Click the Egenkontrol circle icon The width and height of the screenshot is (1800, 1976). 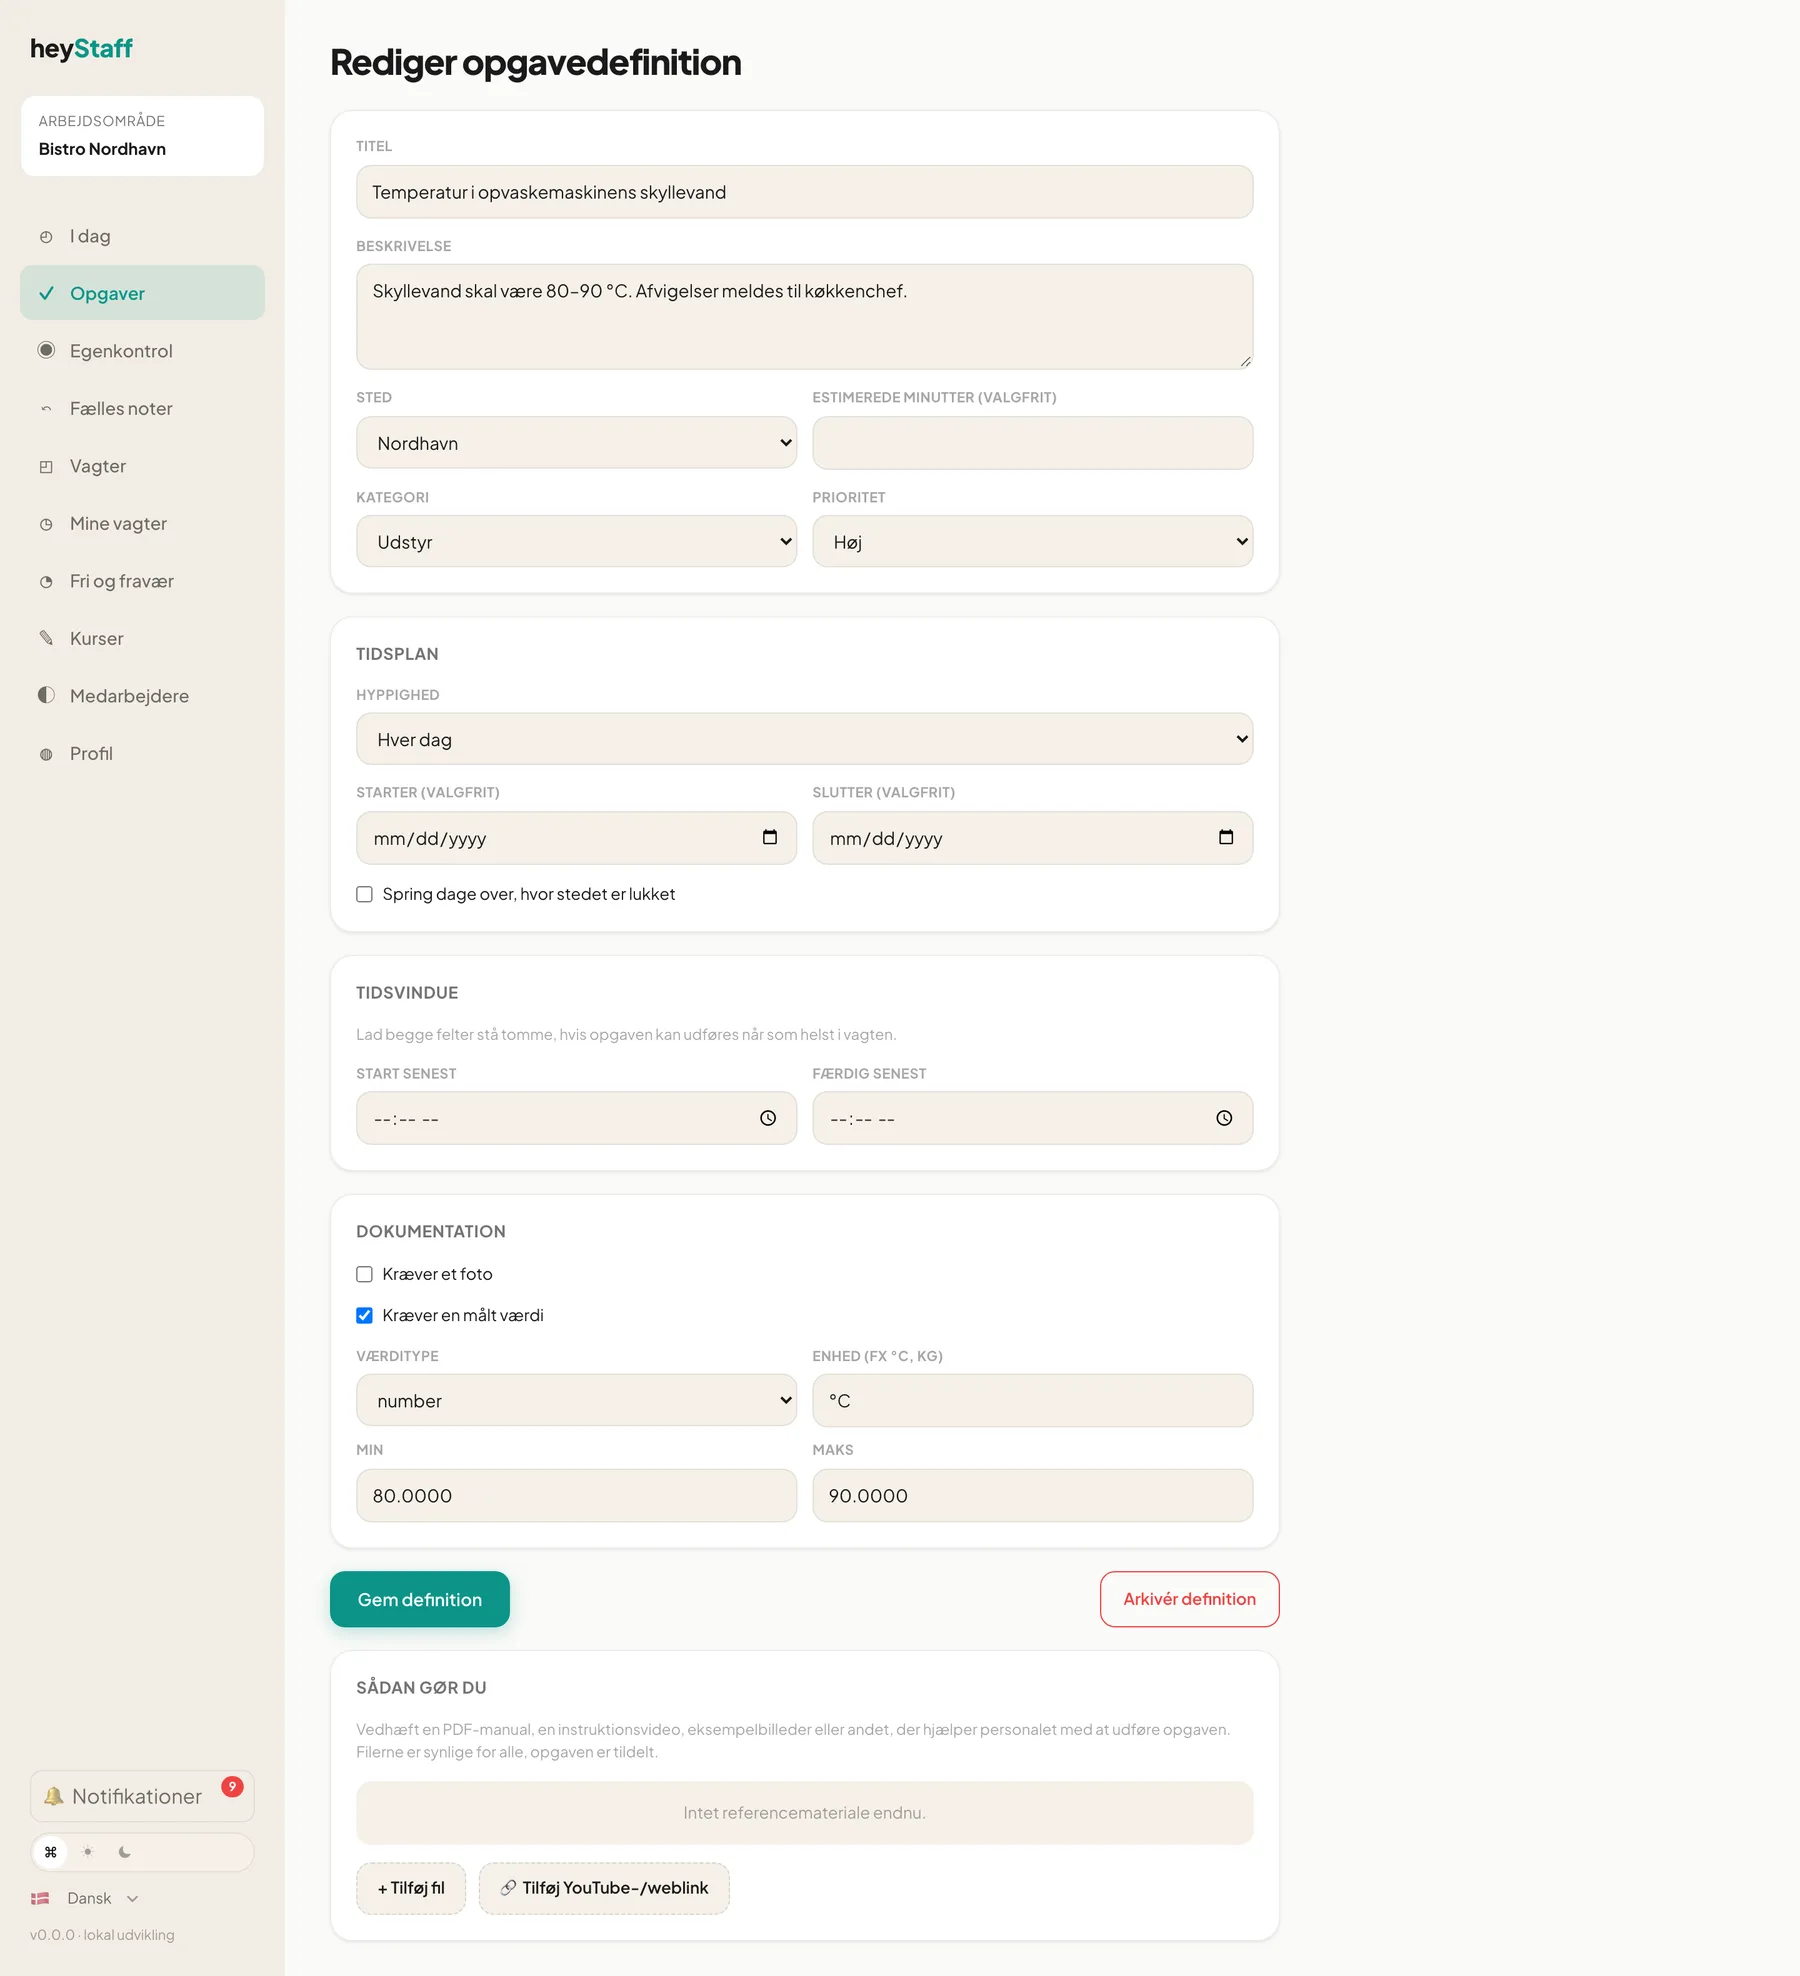(46, 350)
